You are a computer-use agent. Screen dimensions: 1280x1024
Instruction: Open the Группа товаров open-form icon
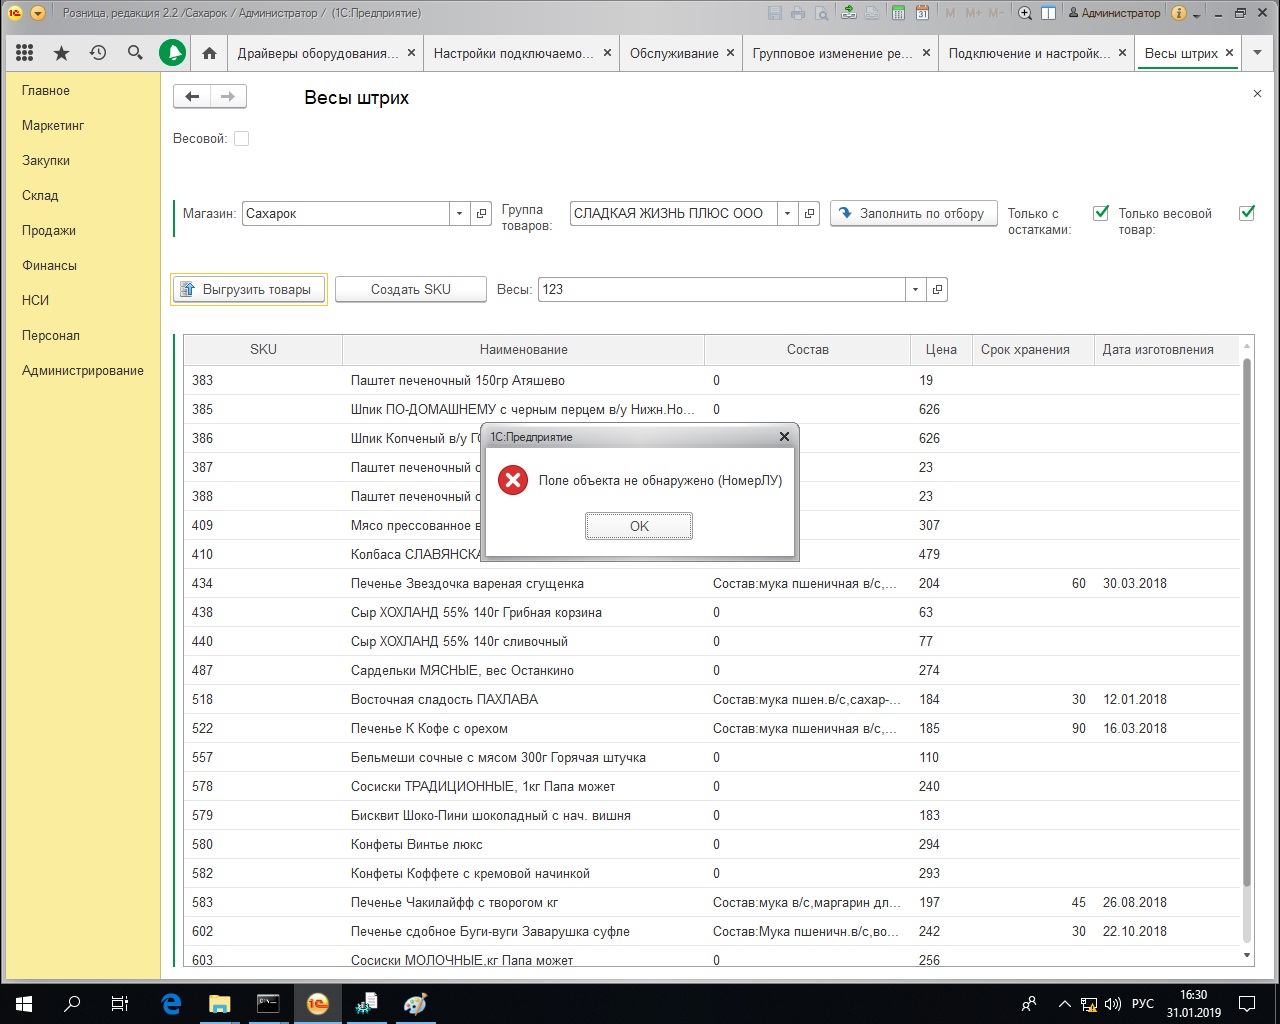point(810,213)
